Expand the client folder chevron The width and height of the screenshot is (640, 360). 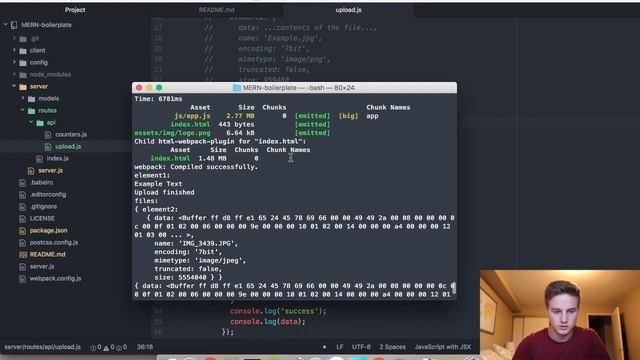[x=14, y=50]
